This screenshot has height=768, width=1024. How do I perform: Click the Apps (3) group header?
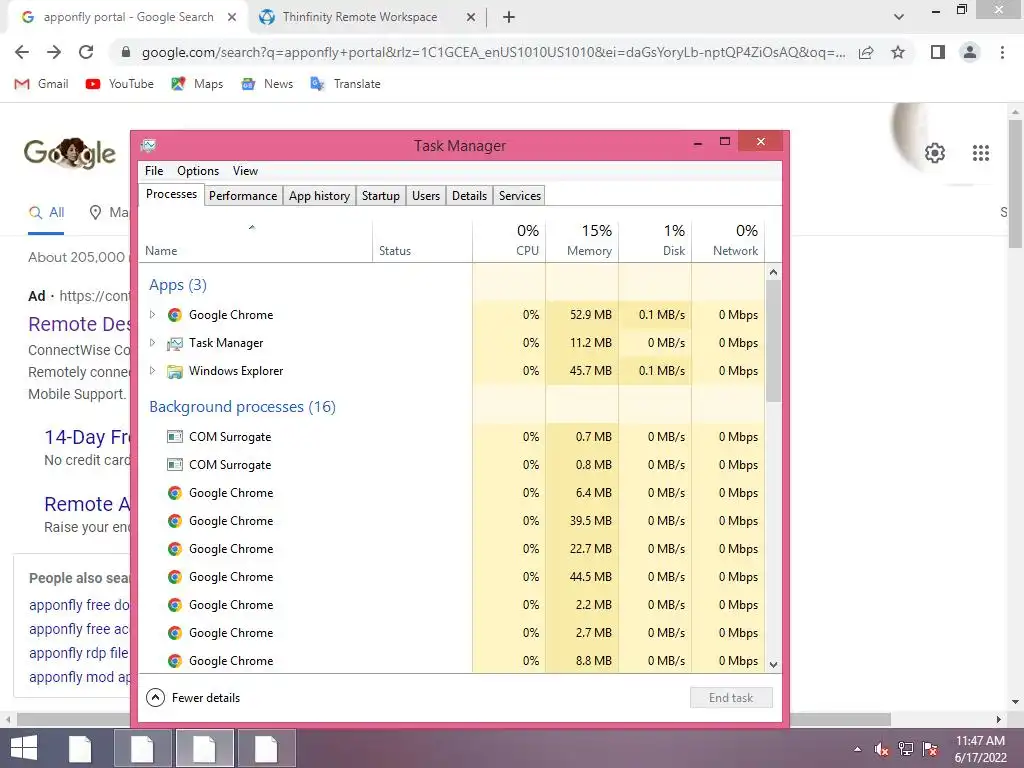click(x=178, y=285)
